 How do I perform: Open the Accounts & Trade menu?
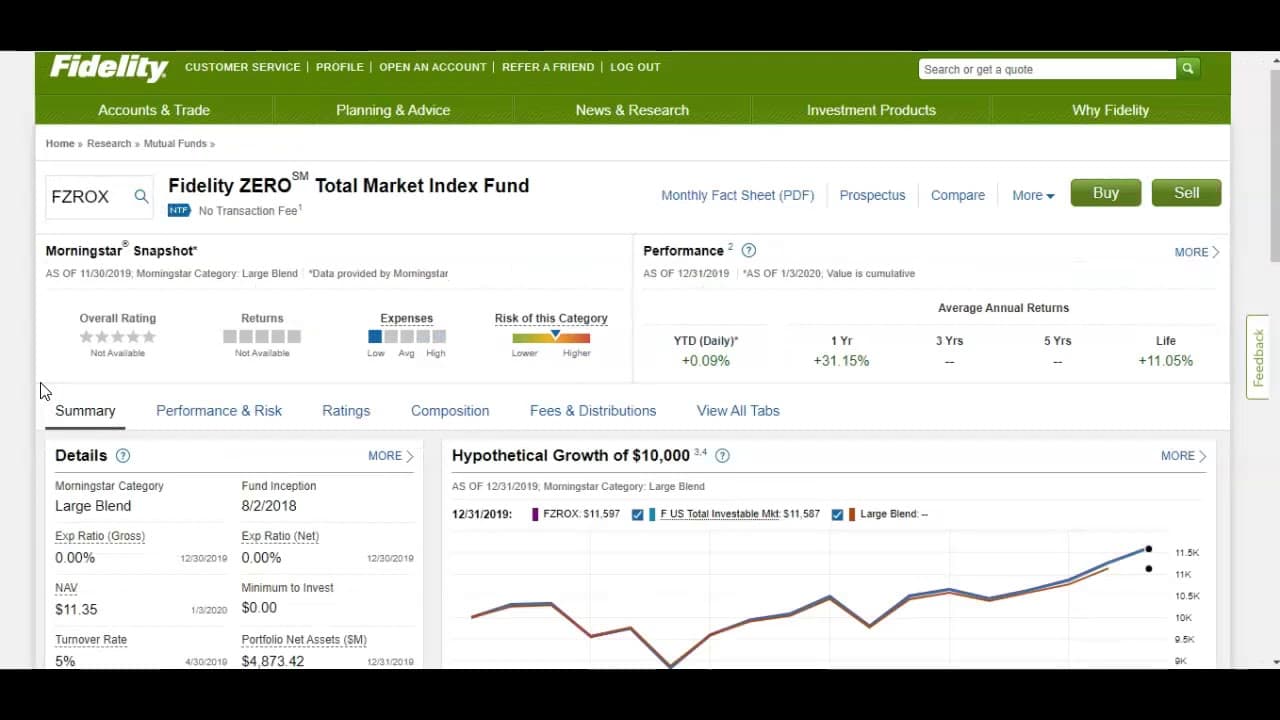[x=154, y=110]
